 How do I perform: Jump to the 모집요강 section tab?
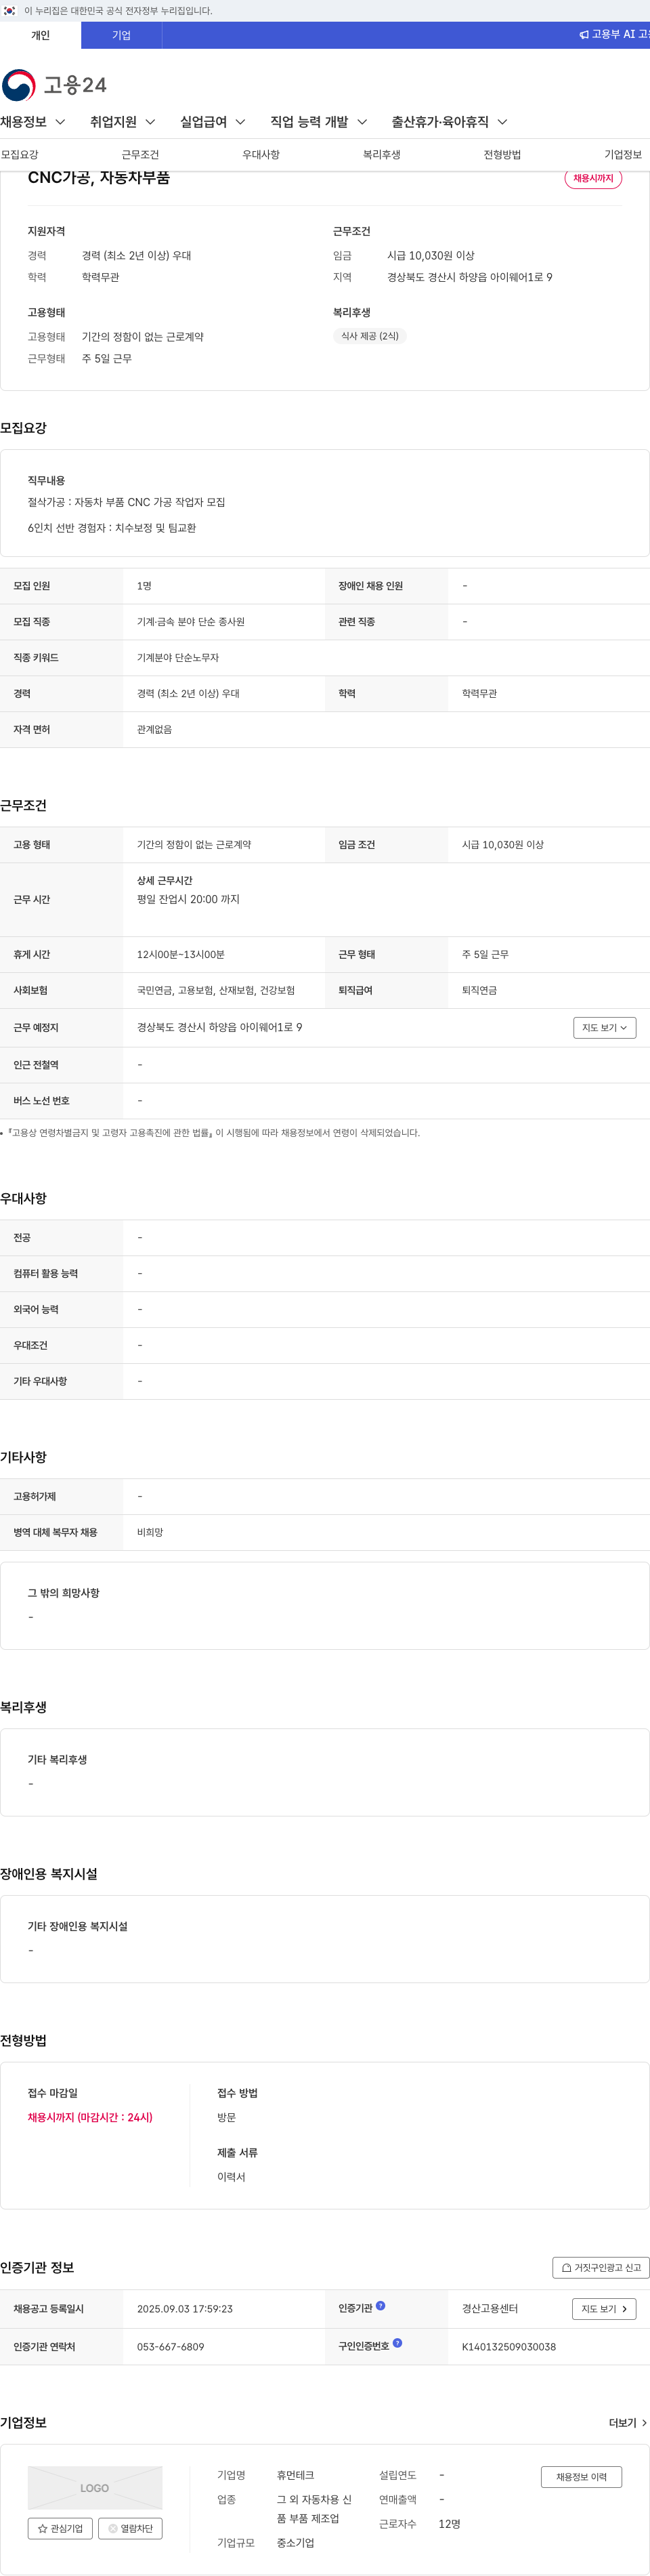tap(20, 155)
